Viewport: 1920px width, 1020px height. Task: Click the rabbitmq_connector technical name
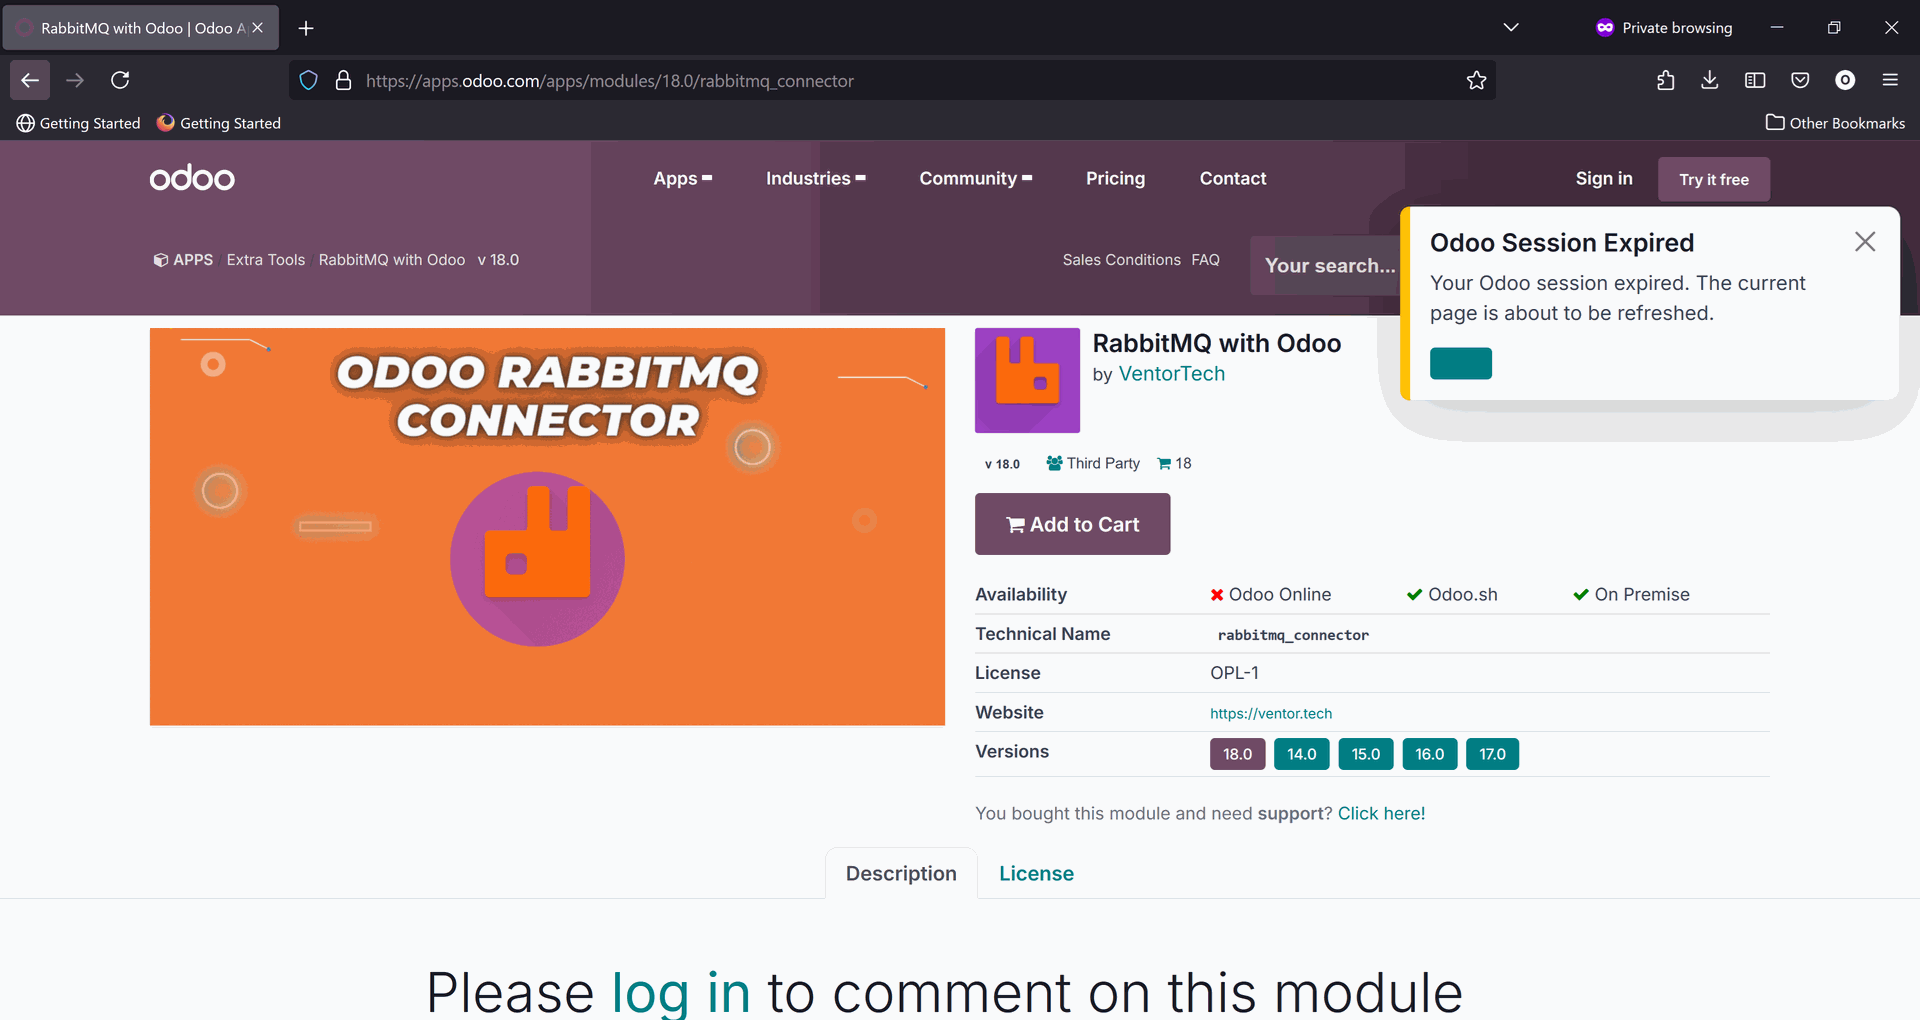[x=1293, y=635]
